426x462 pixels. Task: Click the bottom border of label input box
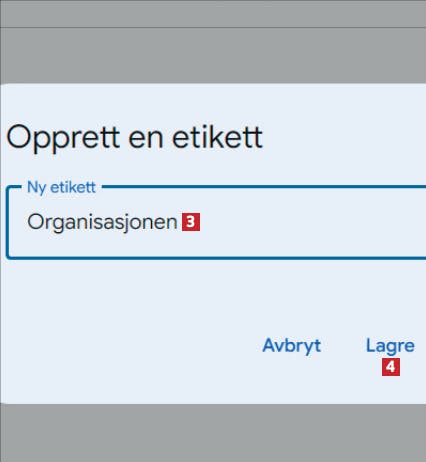point(216,257)
